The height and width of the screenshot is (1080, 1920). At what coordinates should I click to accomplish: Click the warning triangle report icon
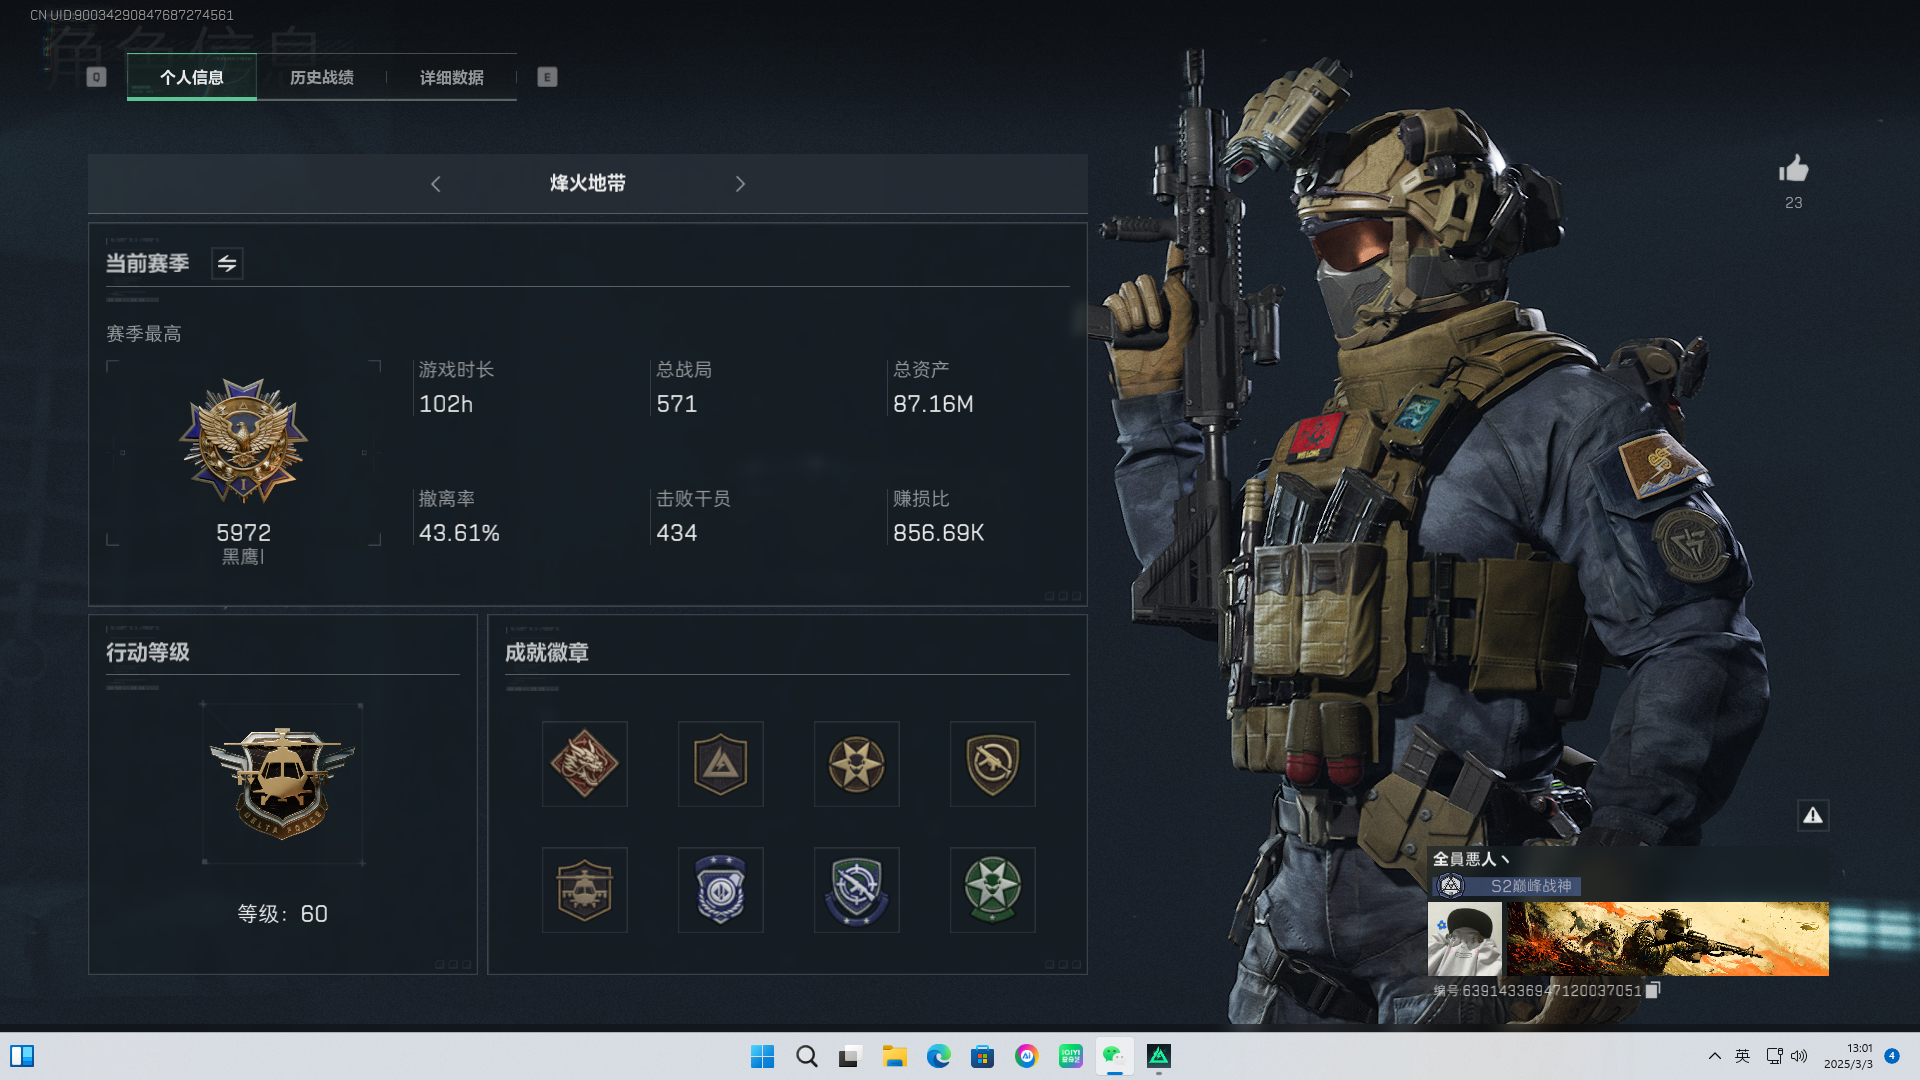1813,816
